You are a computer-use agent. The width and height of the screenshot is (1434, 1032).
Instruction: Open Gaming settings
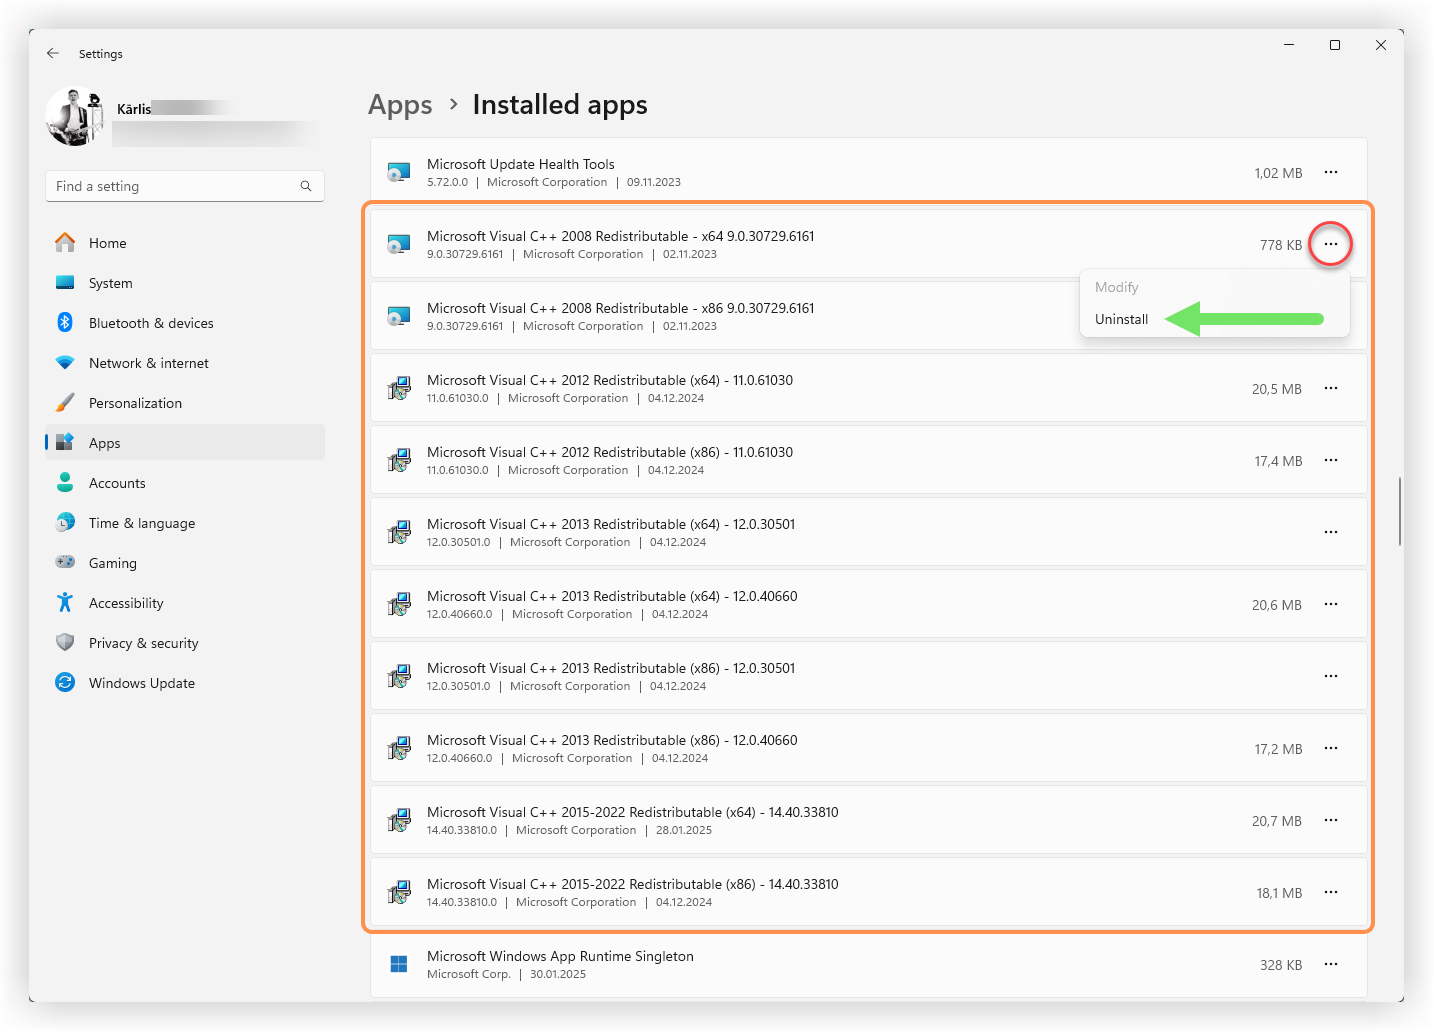point(185,563)
